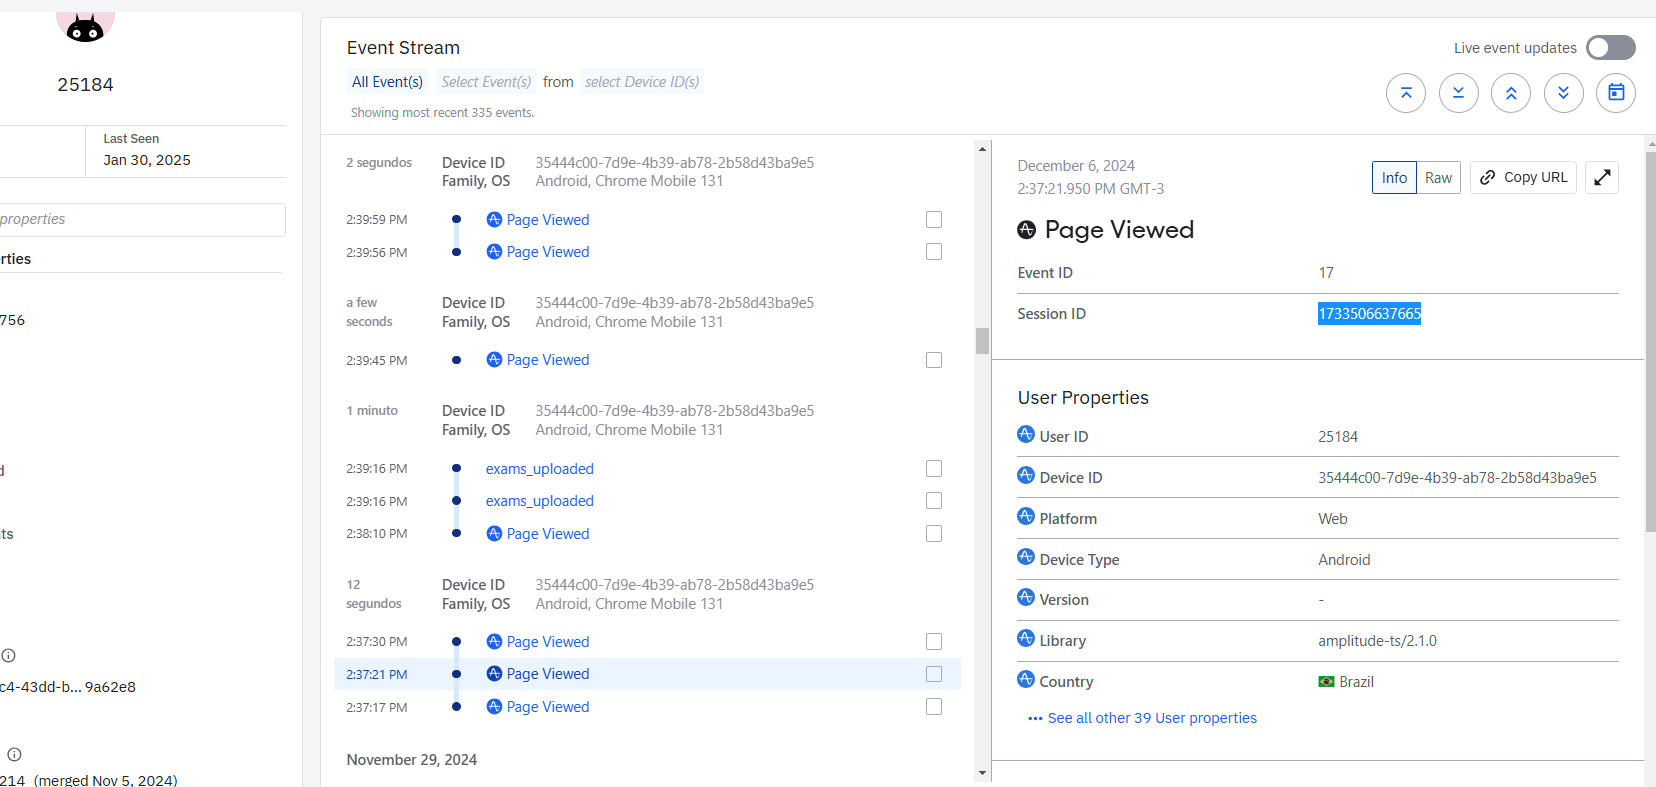
Task: Jump to bottom of event stream
Action: coord(1458,93)
